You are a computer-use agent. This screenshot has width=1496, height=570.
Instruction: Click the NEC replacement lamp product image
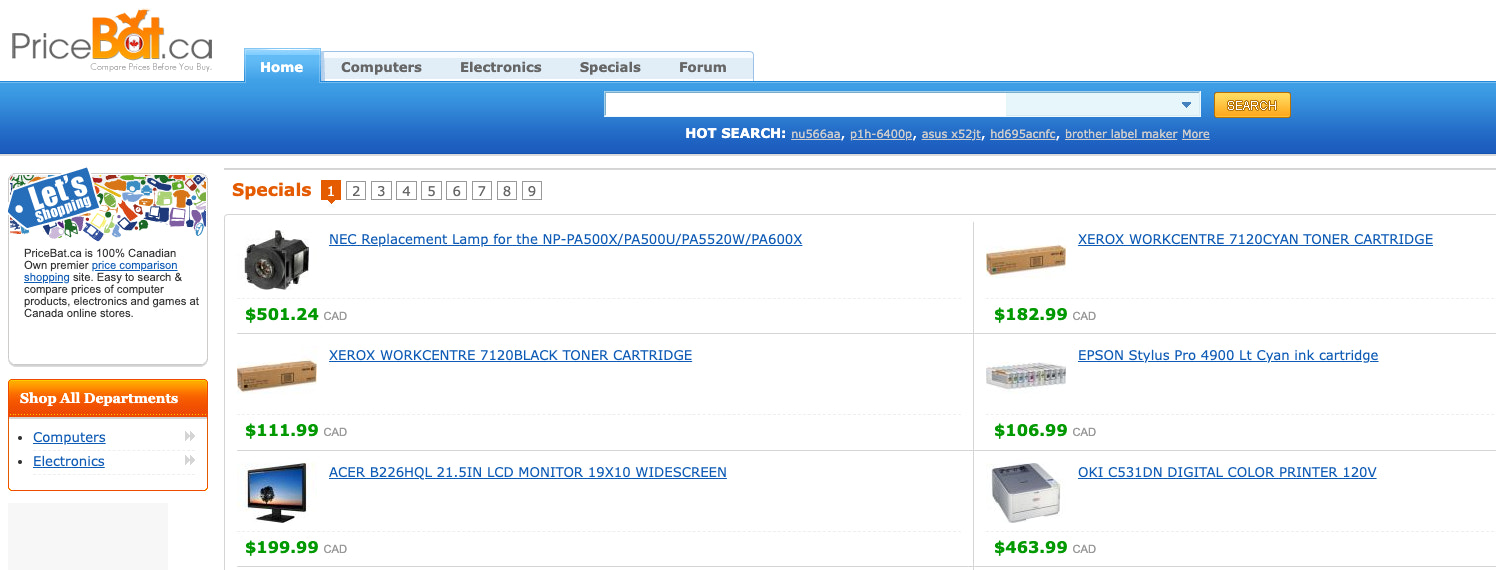coord(277,260)
